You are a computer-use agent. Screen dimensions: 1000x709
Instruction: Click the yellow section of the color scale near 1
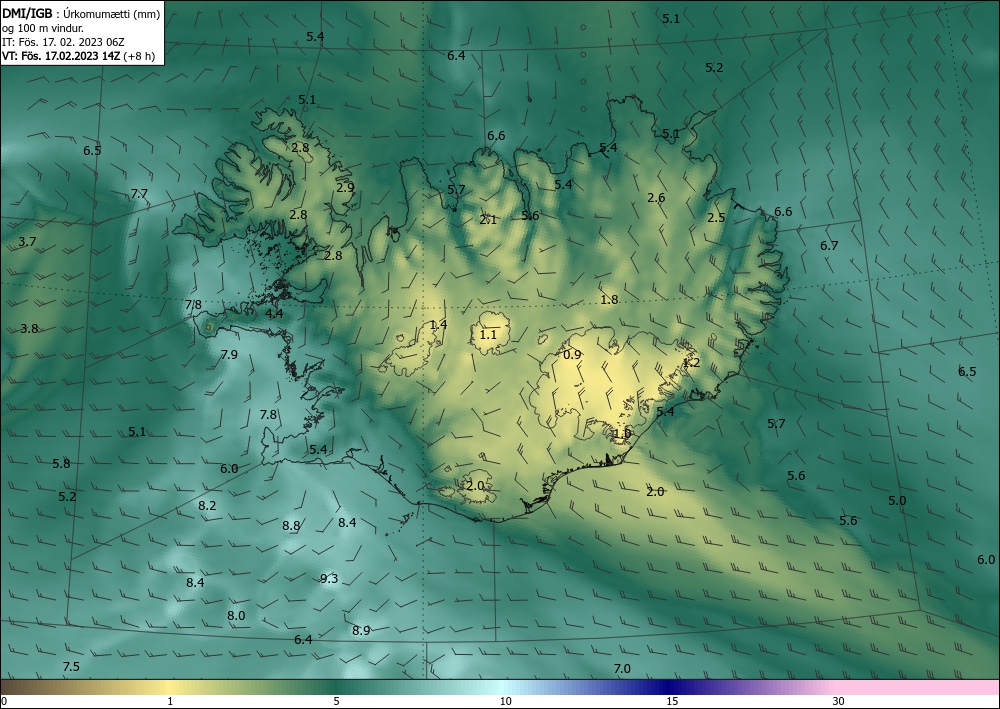click(170, 687)
